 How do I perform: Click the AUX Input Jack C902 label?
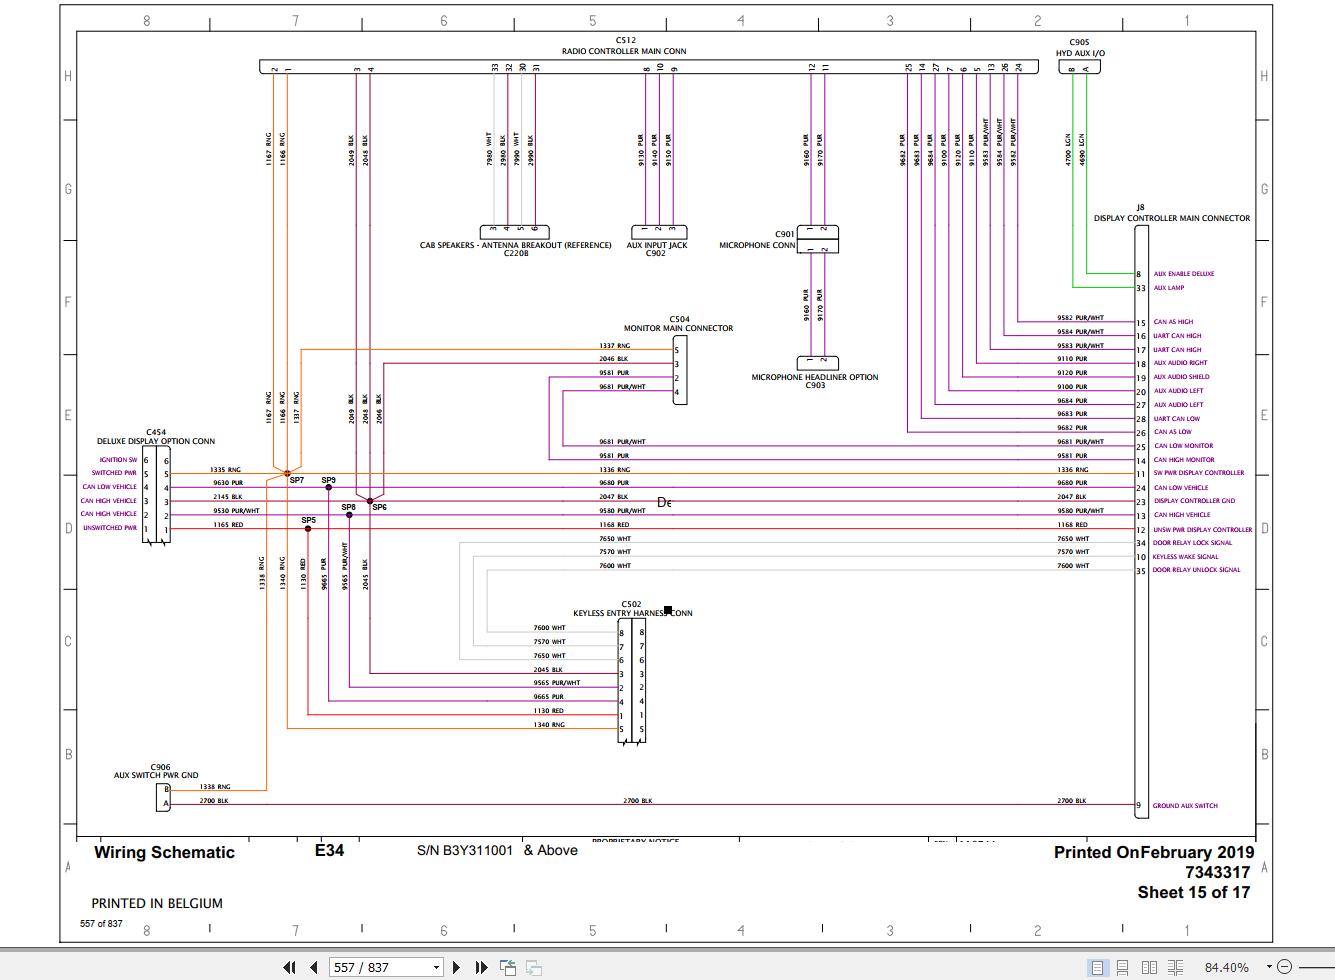click(656, 249)
